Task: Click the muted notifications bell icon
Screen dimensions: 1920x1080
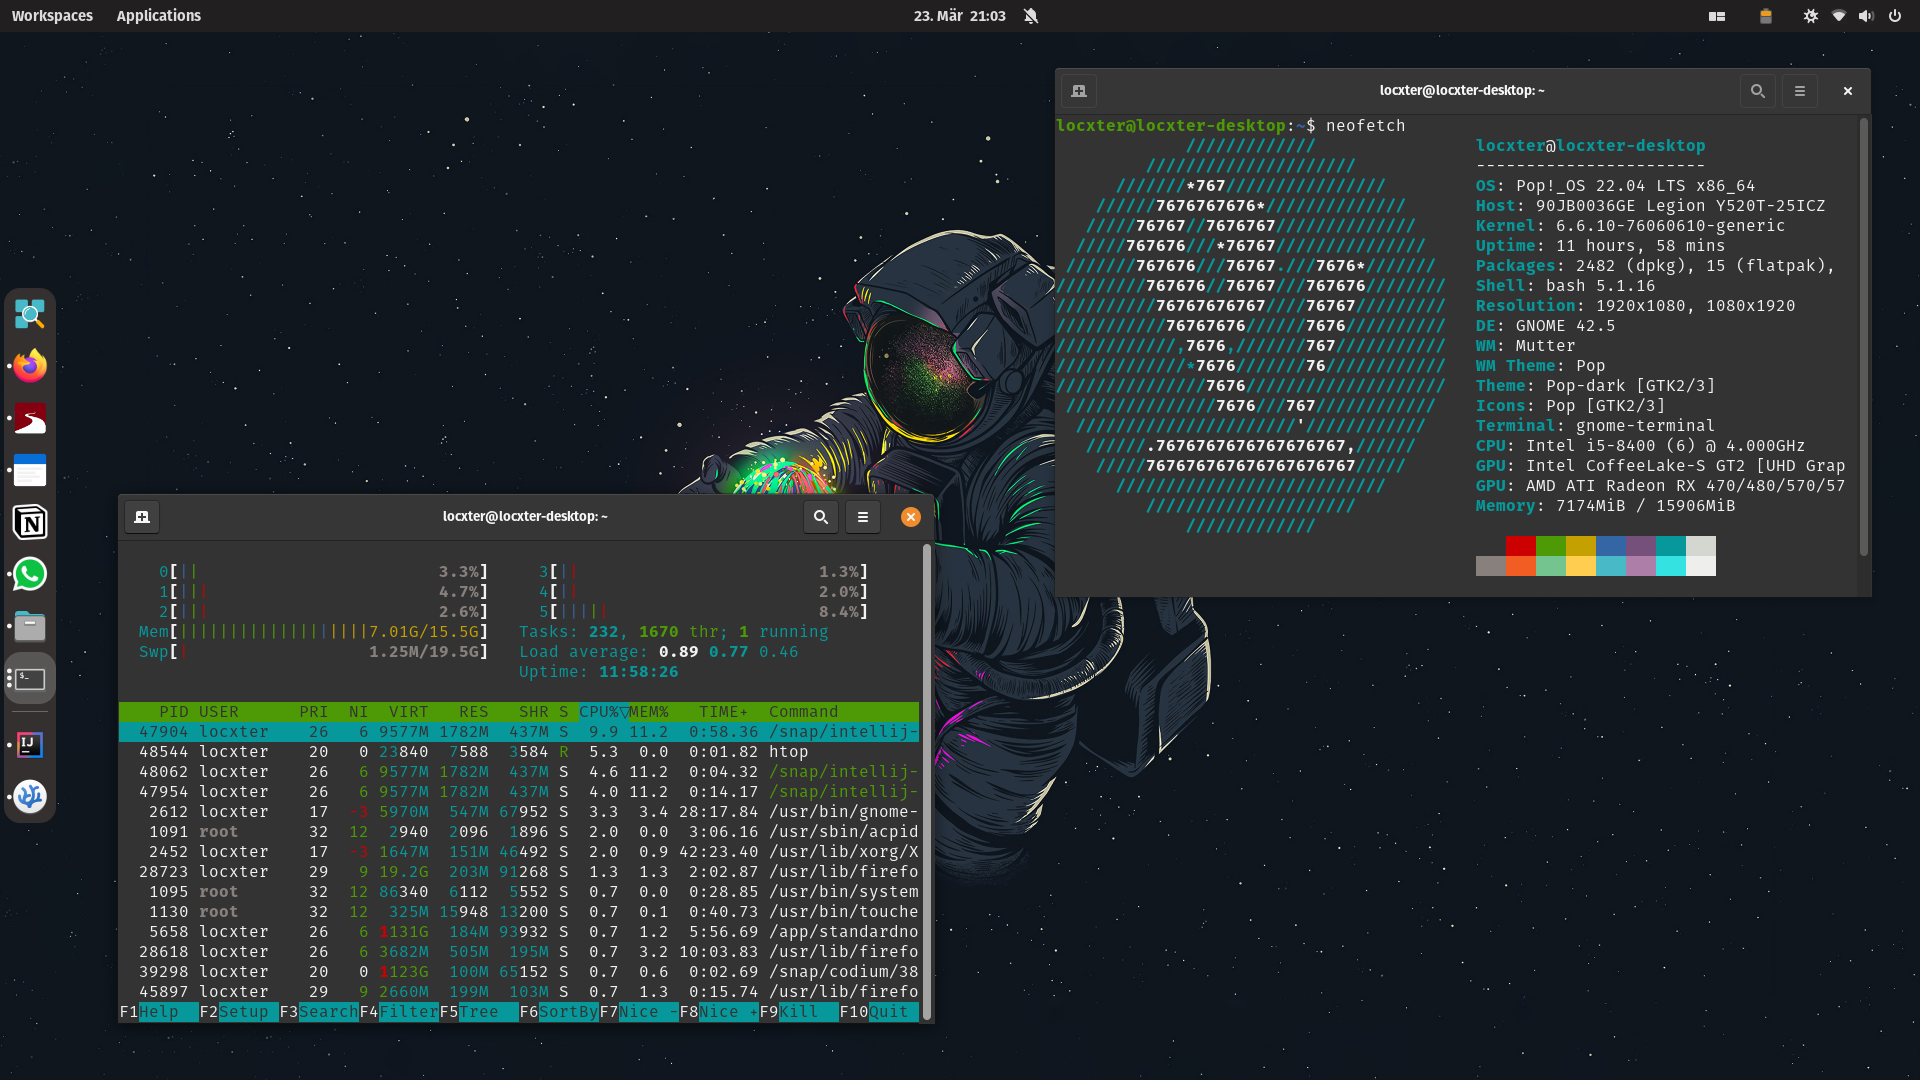Action: (x=1031, y=16)
